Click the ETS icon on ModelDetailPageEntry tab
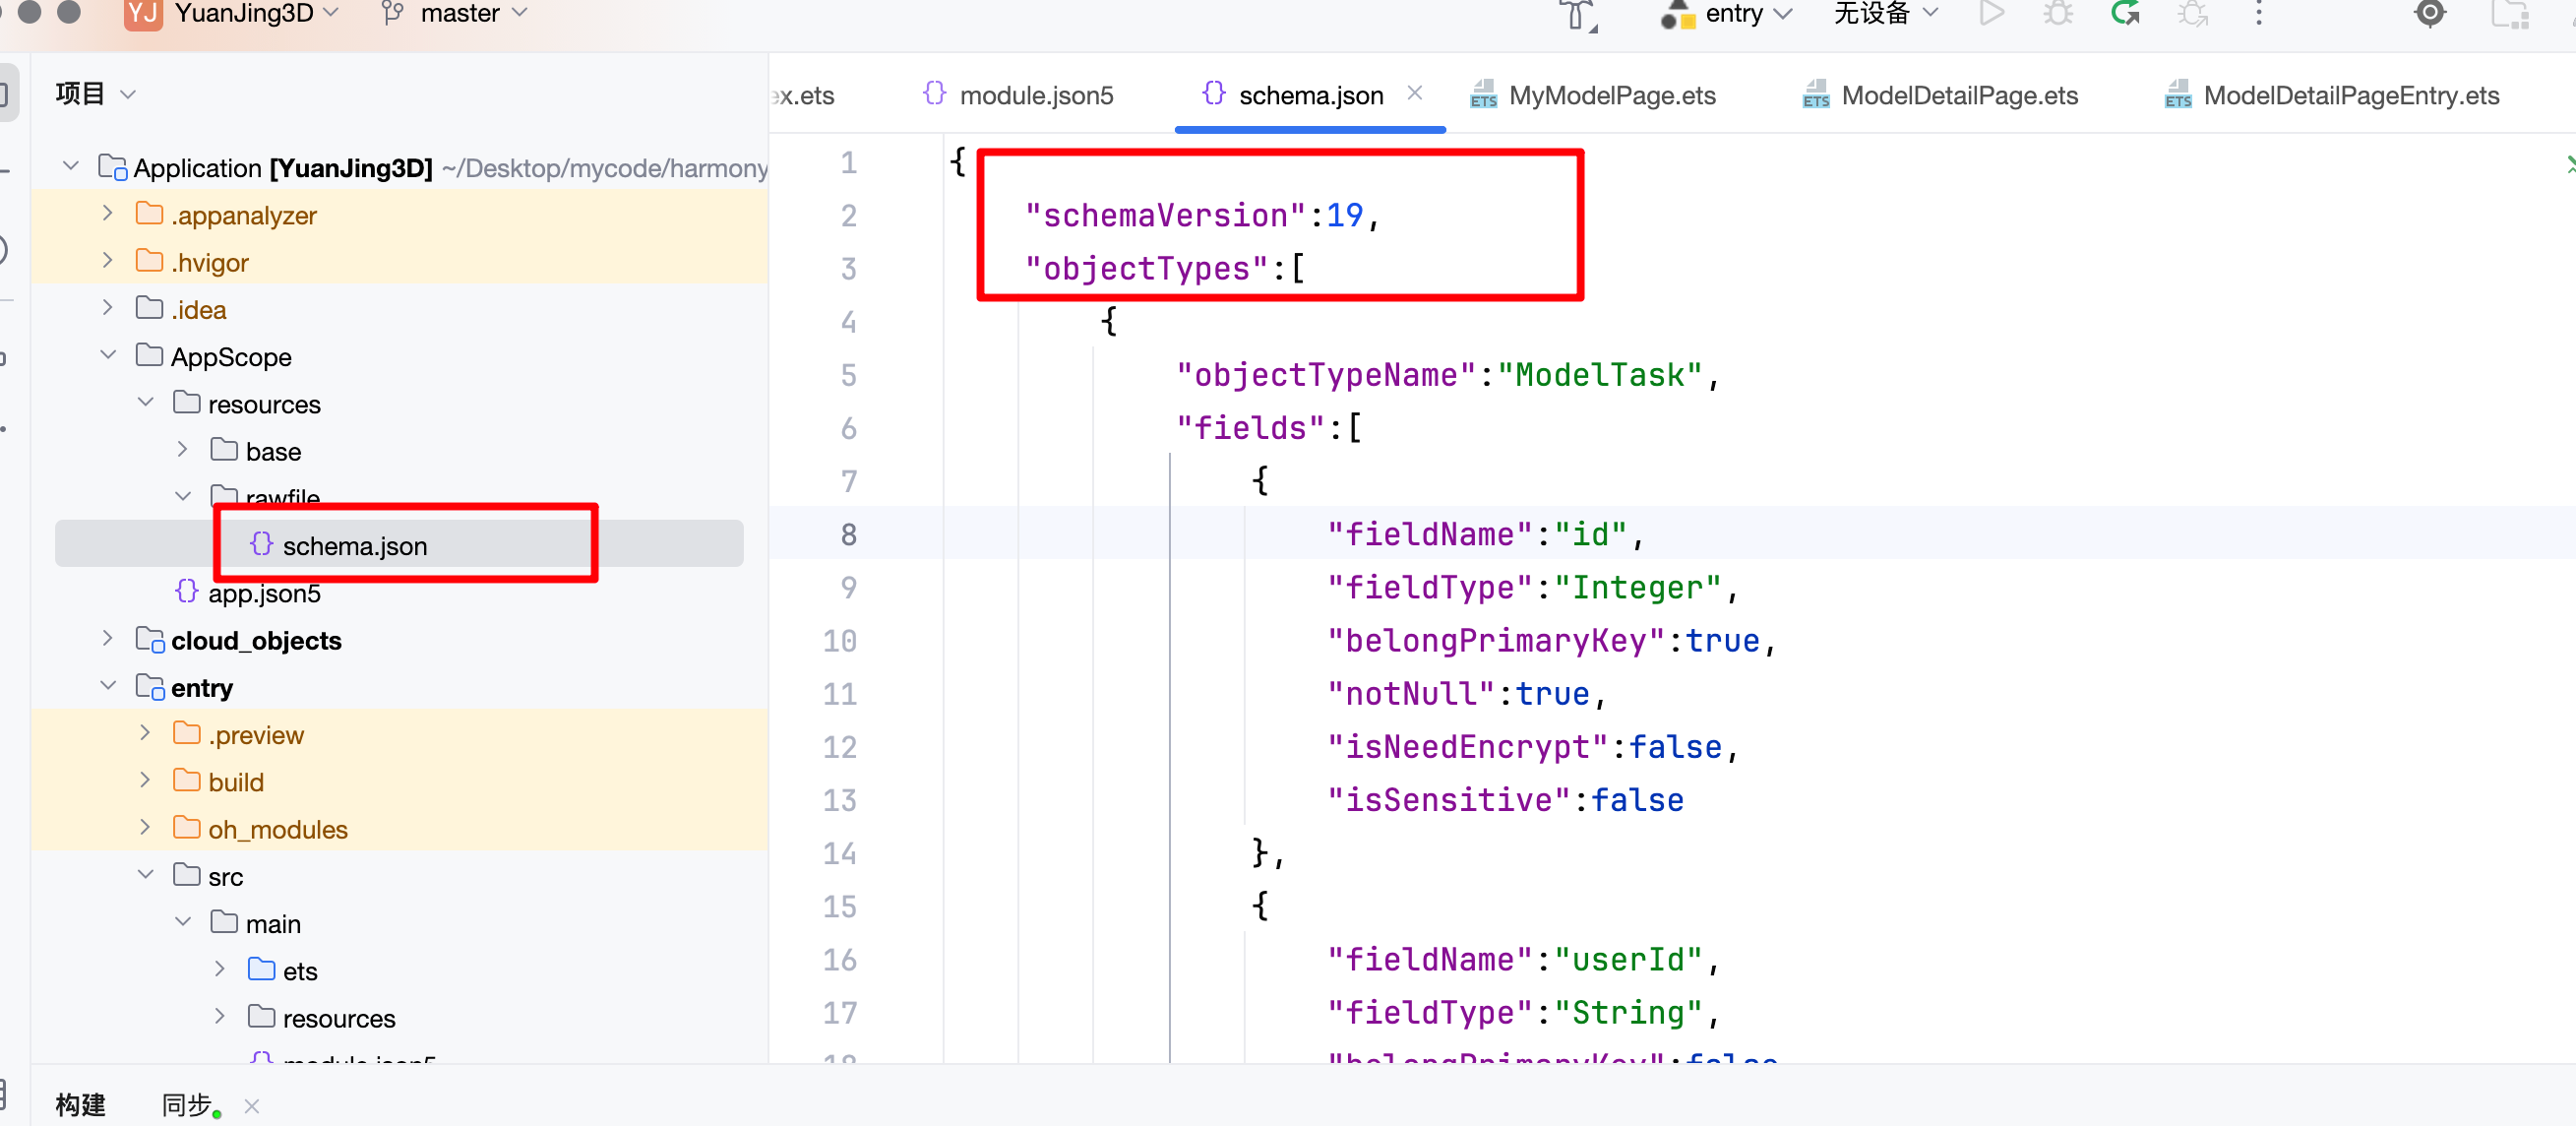Viewport: 2576px width, 1126px height. click(2177, 95)
